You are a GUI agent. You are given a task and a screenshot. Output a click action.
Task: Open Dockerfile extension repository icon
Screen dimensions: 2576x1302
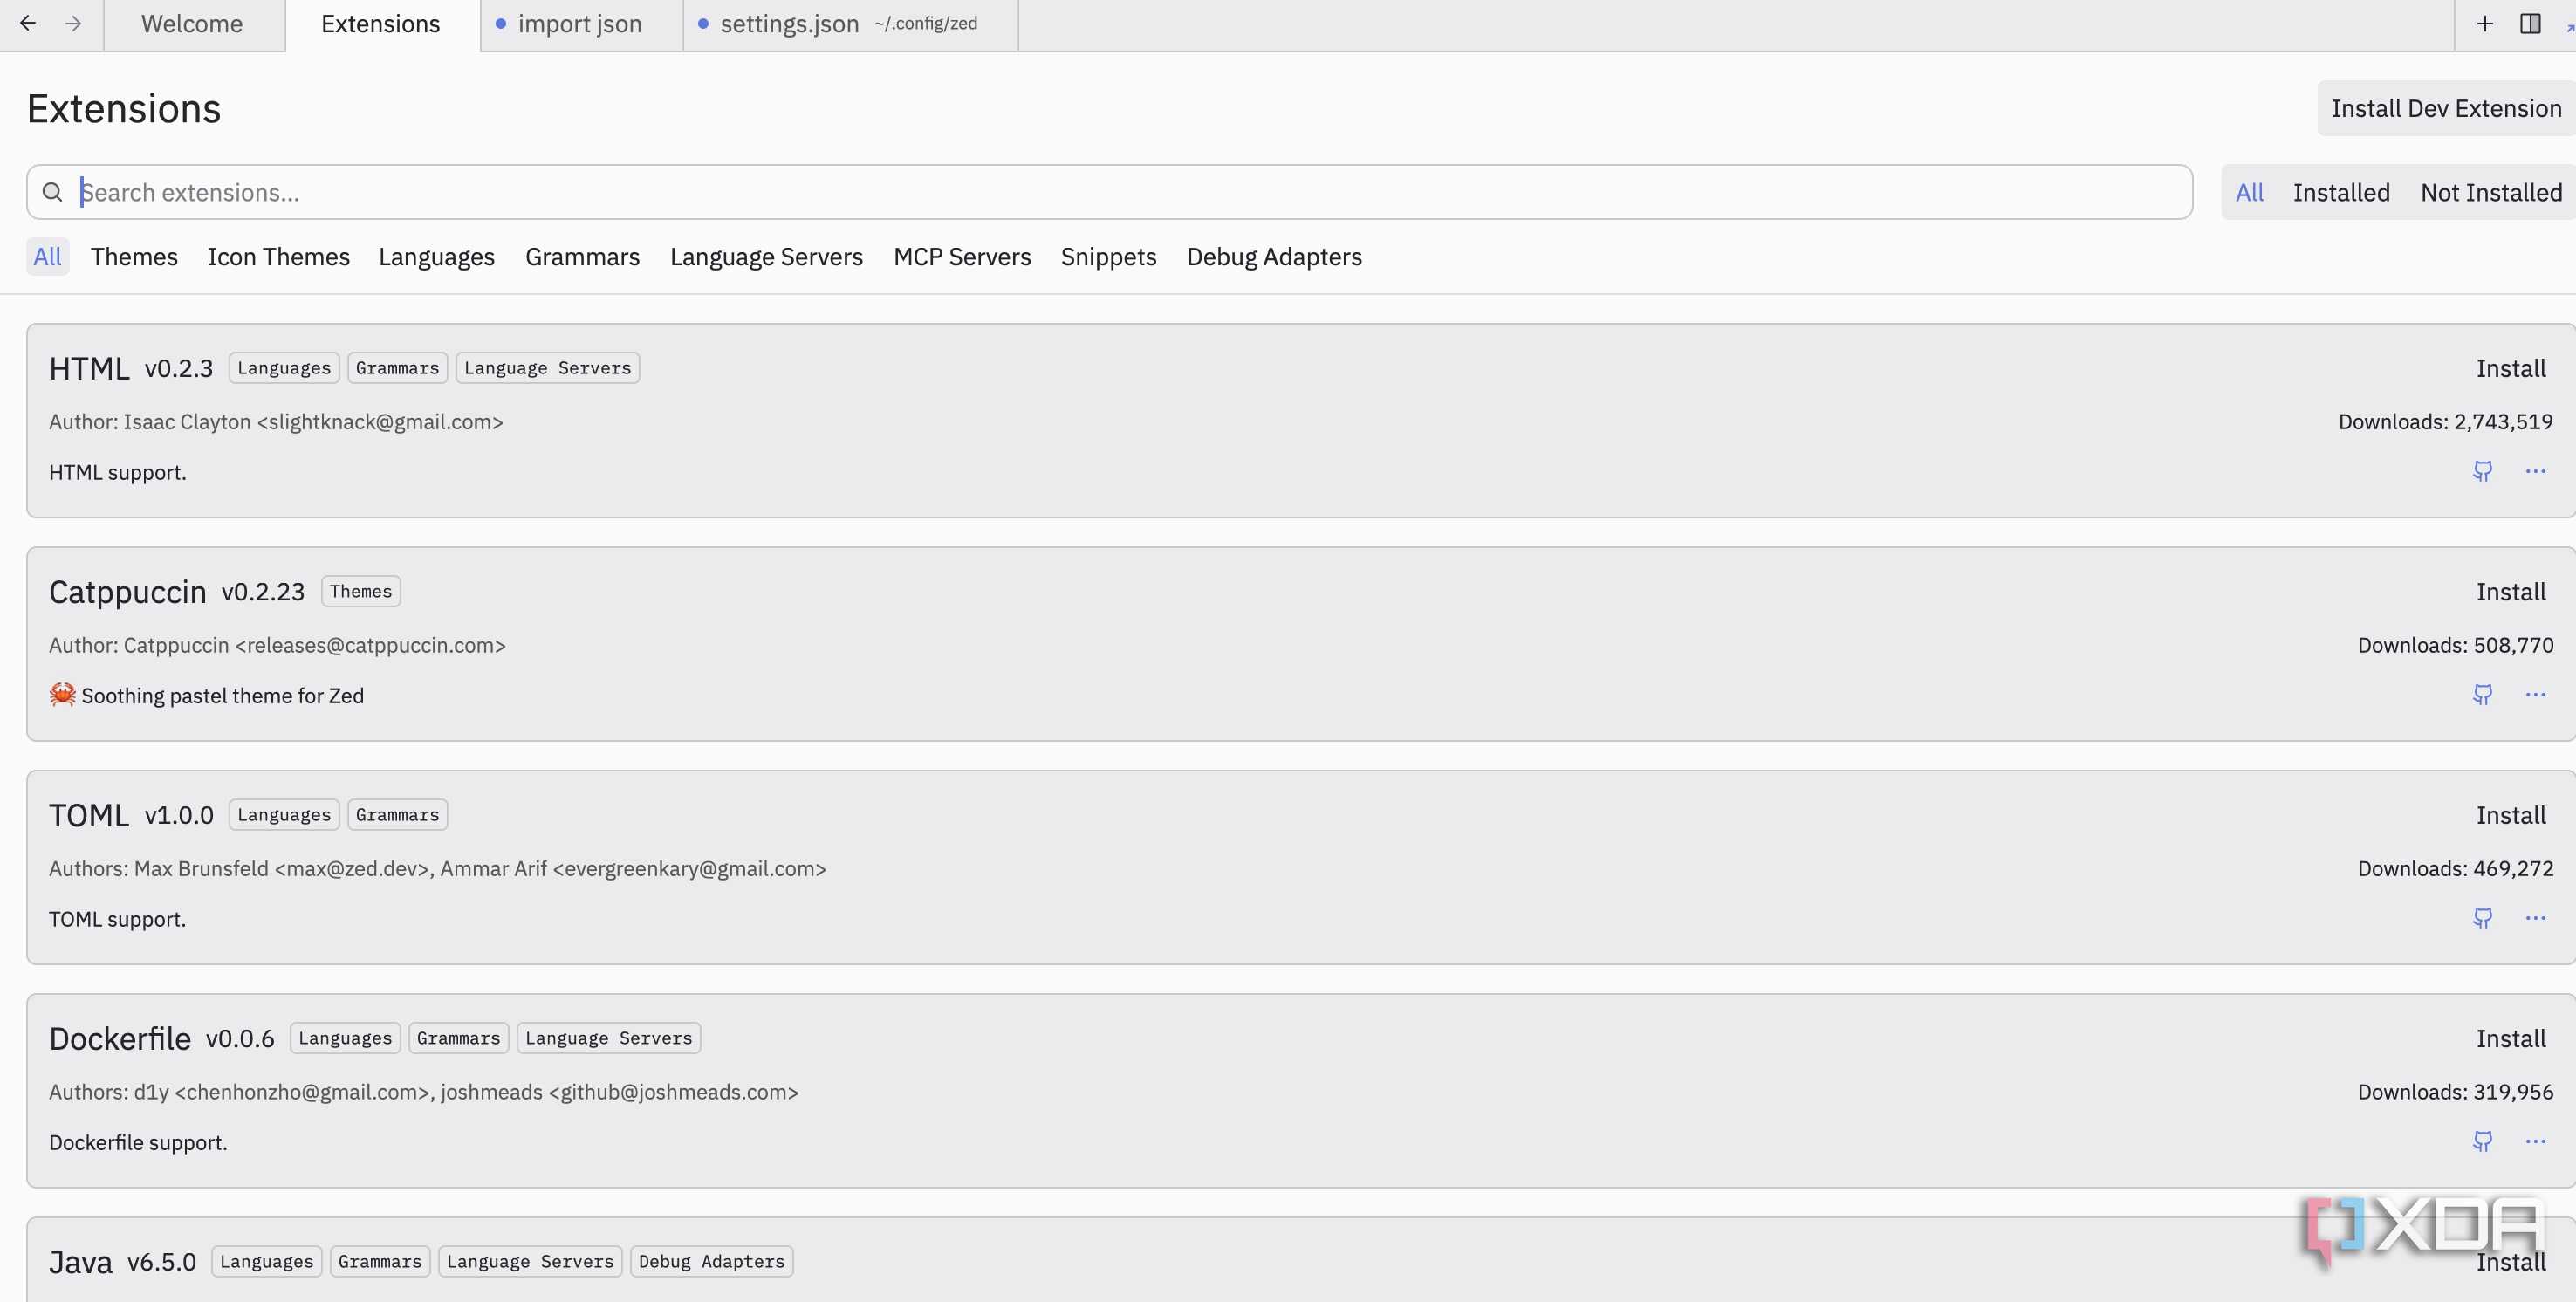tap(2482, 1140)
